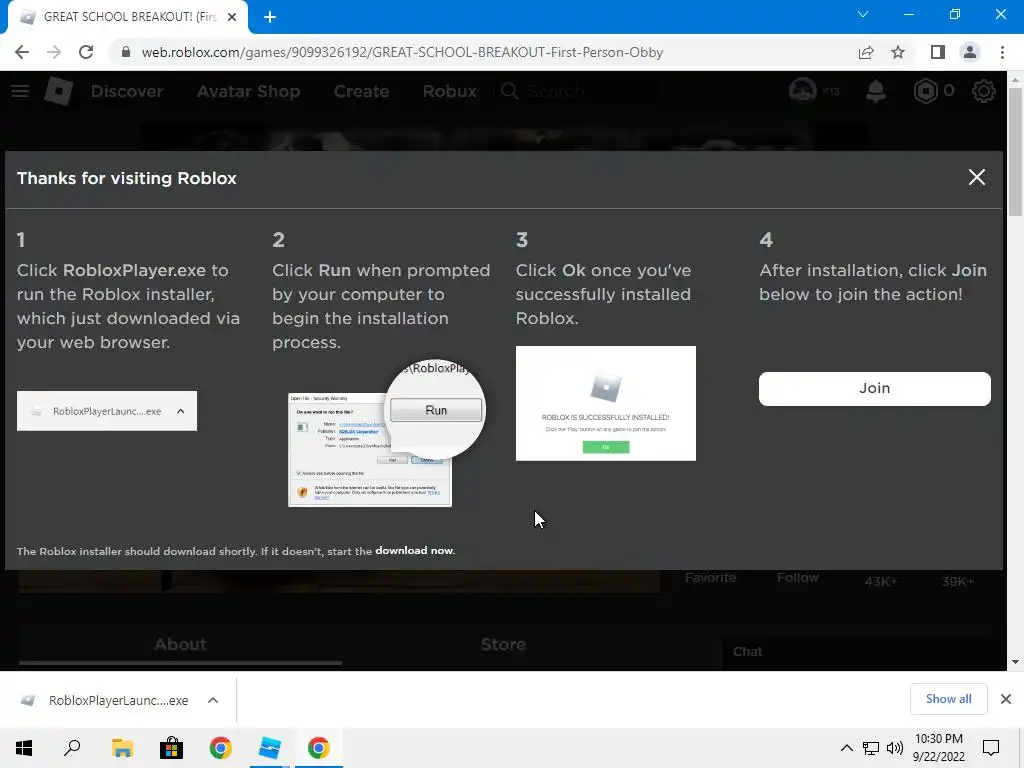Click the RobloxPlayerLauncher.exe example image in step 1
This screenshot has height=768, width=1024.
tap(107, 411)
